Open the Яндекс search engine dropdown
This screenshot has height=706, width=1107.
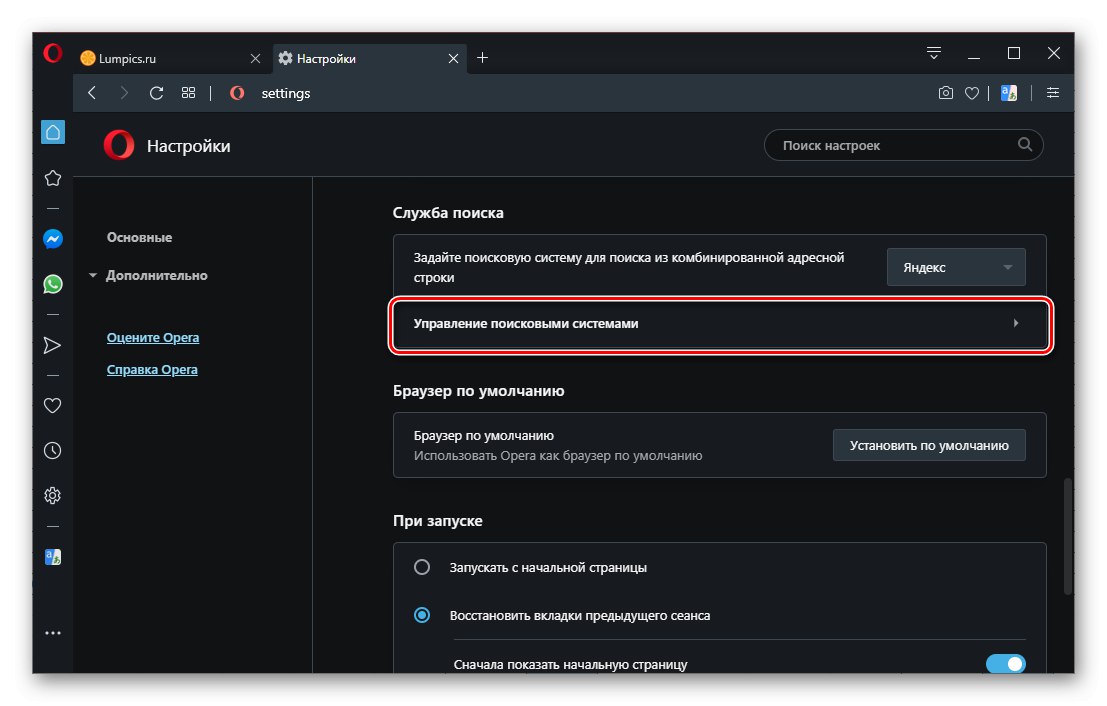[x=956, y=268]
